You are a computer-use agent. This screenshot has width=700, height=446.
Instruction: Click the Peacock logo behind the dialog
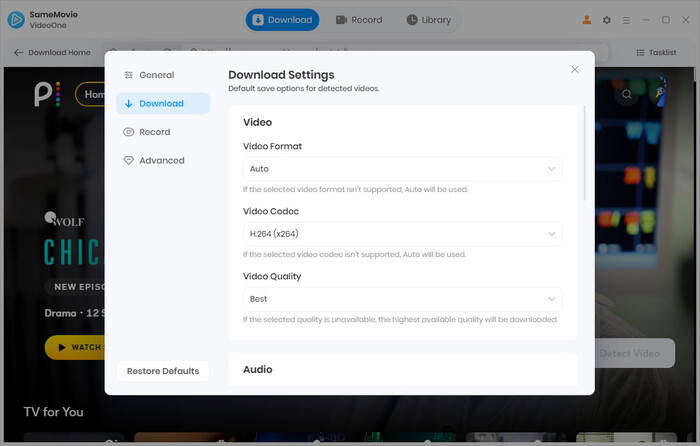coord(46,94)
